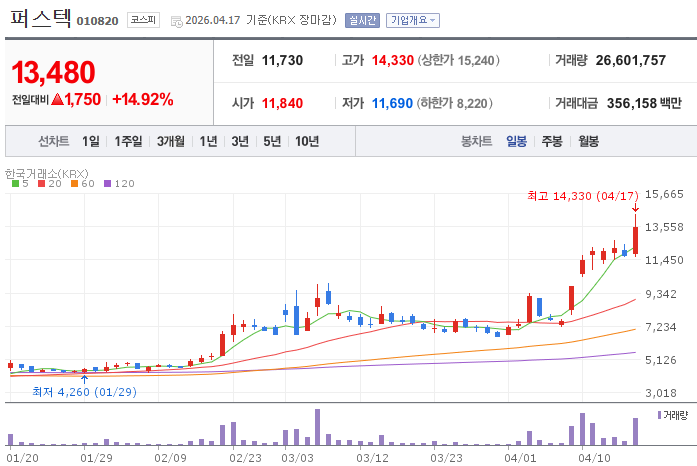Image resolution: width=697 pixels, height=466 pixels.
Task: Click the green 5-day moving average swatch
Action: (x=15, y=184)
